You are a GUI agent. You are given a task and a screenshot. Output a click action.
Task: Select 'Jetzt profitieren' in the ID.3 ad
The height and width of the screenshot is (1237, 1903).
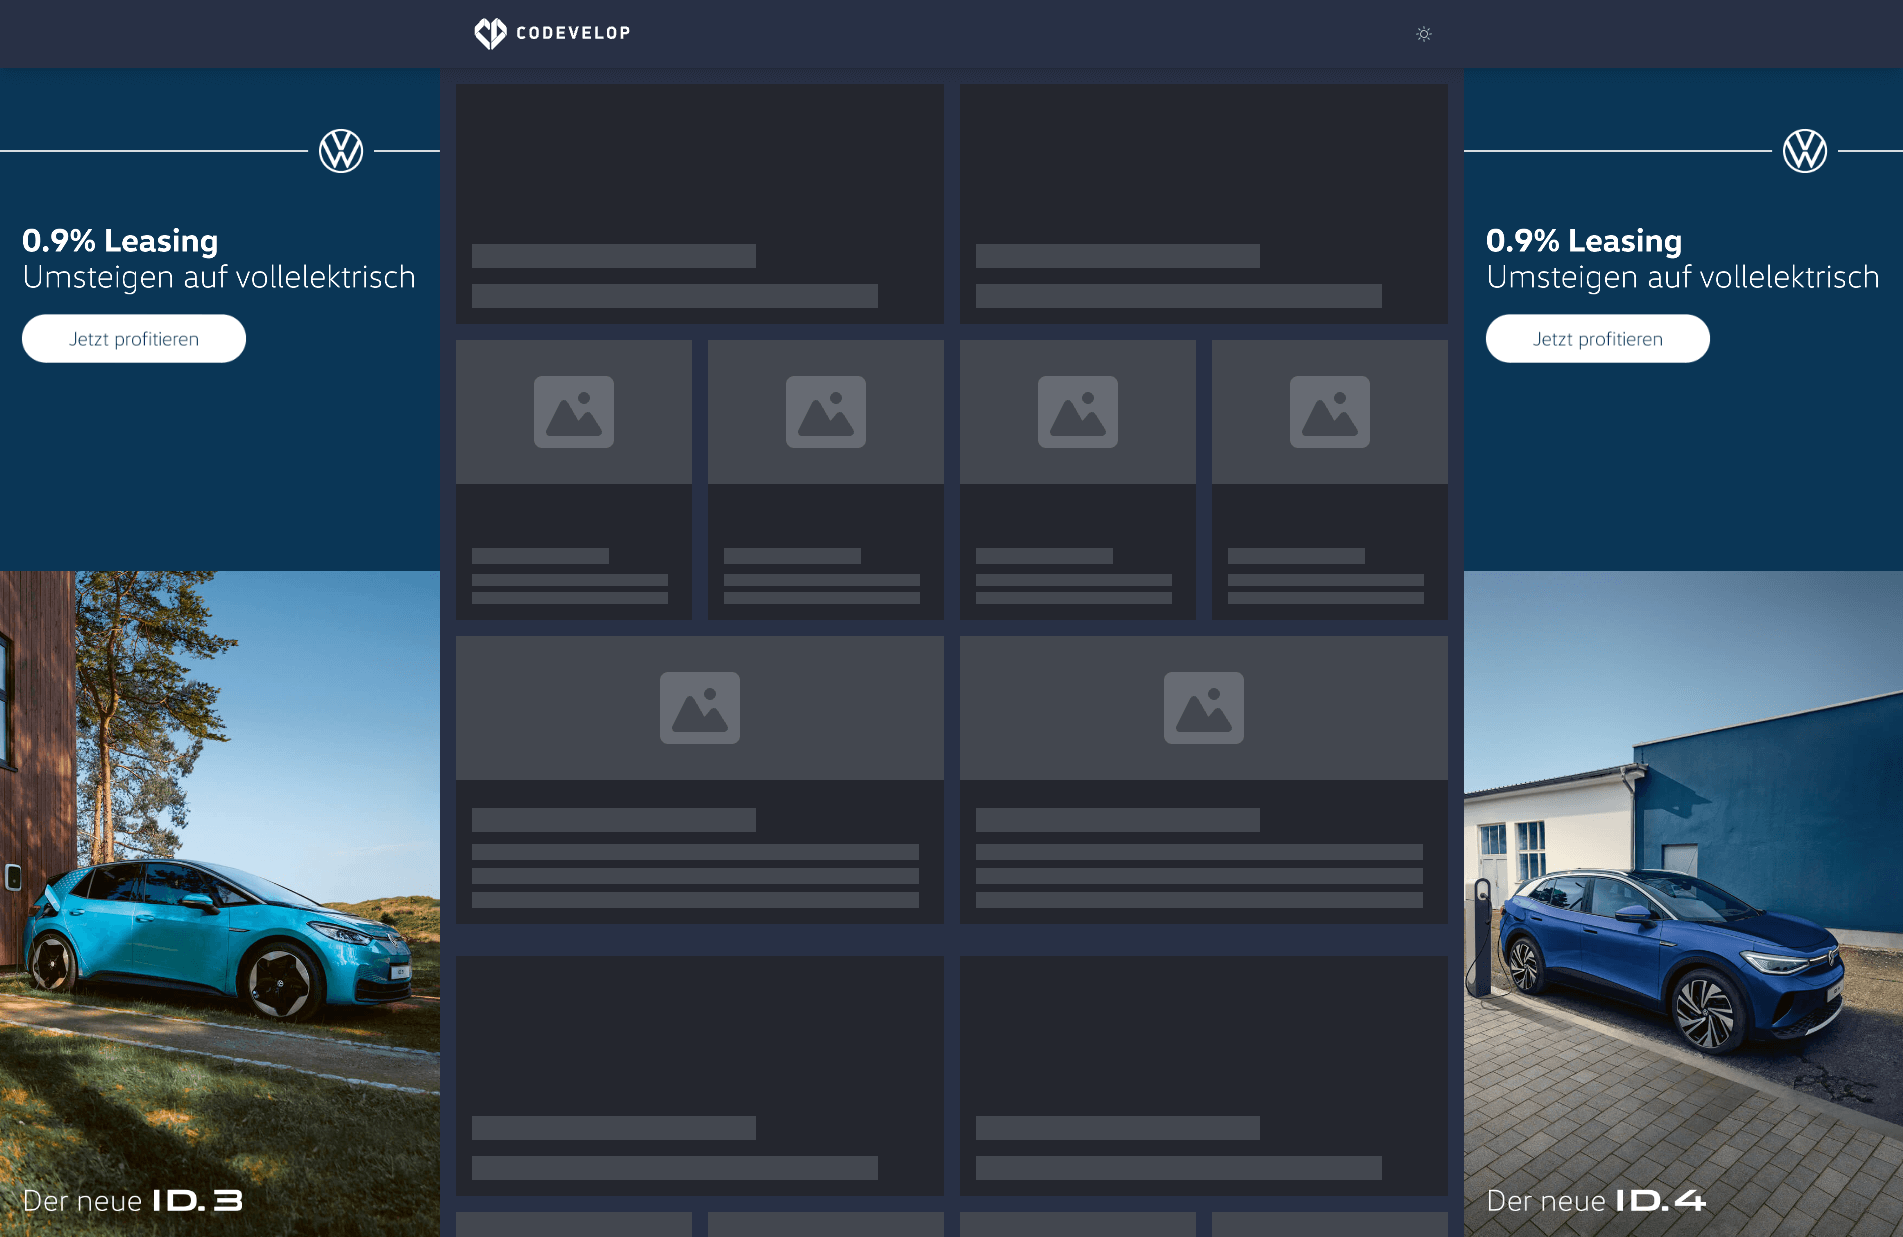click(134, 339)
